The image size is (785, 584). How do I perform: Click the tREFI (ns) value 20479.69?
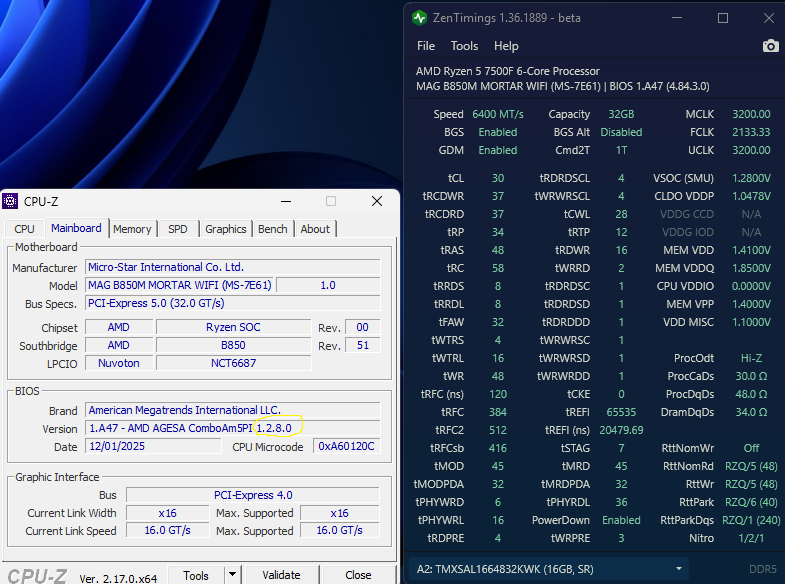(x=621, y=430)
